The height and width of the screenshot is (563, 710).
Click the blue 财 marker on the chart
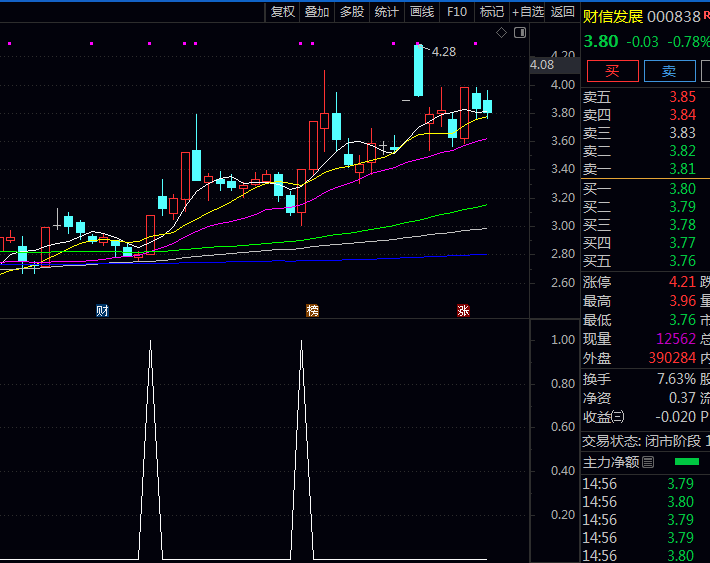point(102,311)
